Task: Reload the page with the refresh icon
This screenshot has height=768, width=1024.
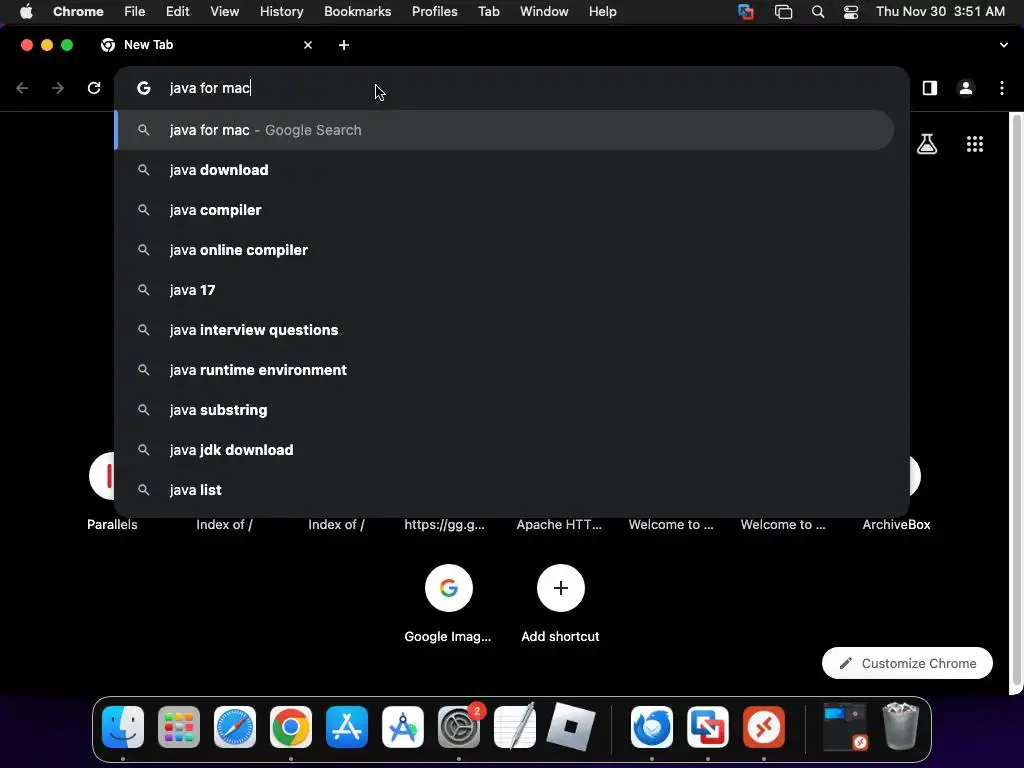Action: tap(94, 88)
